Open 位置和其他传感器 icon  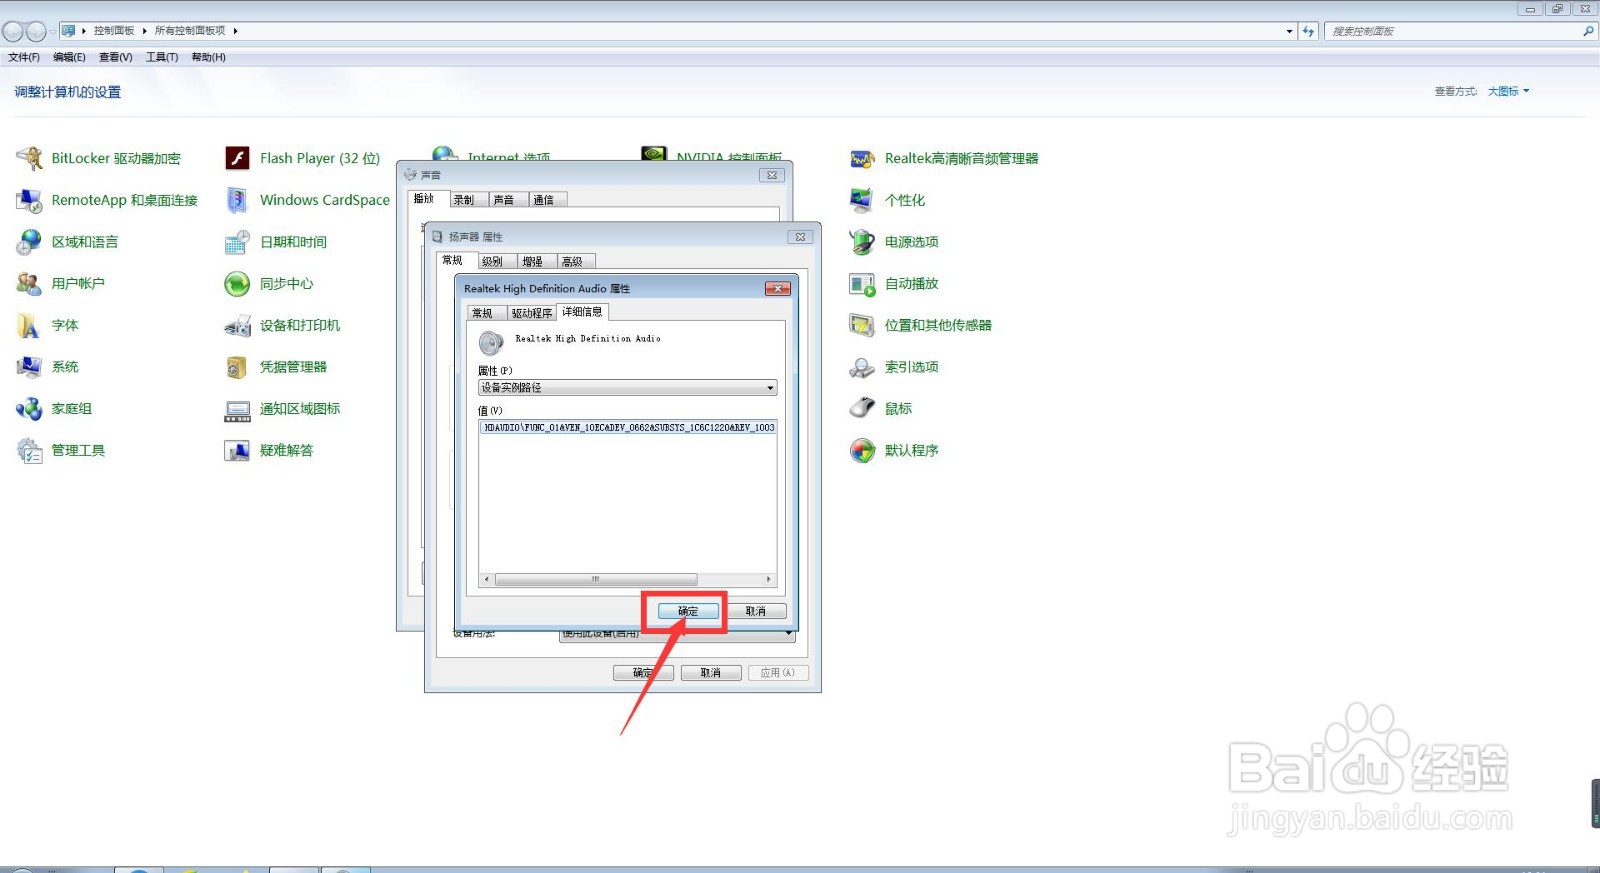862,325
